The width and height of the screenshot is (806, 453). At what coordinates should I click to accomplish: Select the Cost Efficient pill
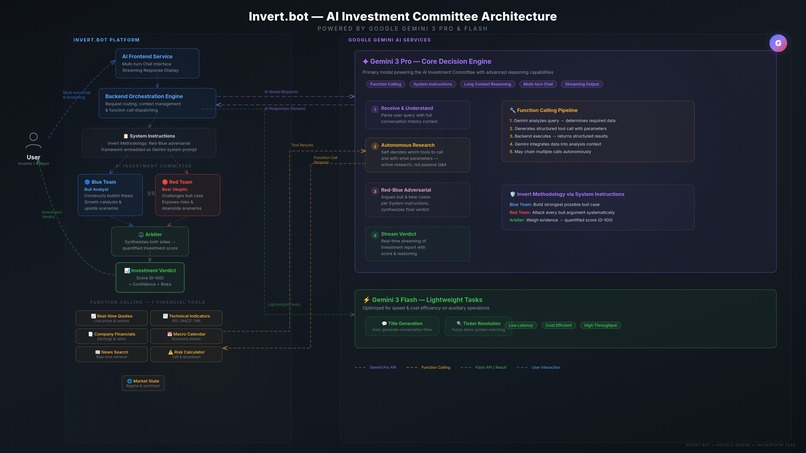click(558, 325)
